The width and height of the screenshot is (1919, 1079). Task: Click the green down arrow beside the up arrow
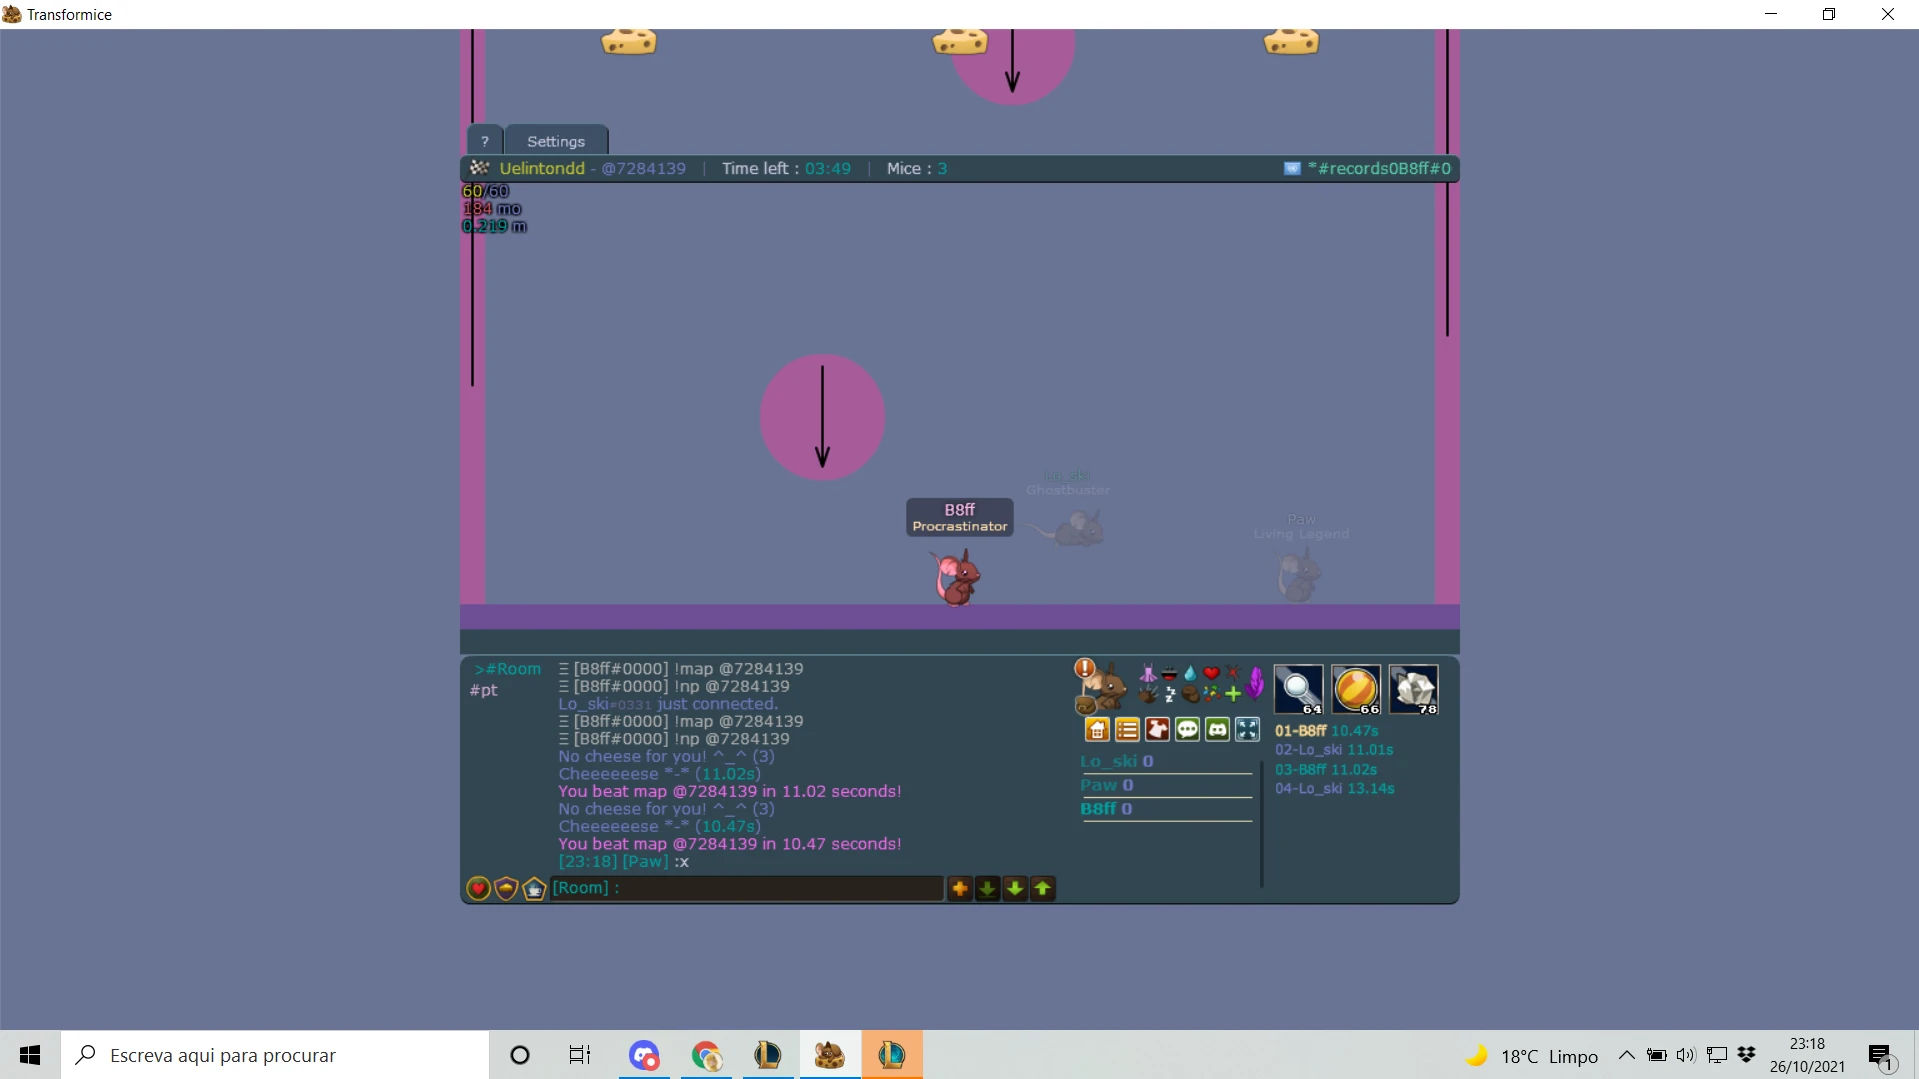[1015, 888]
